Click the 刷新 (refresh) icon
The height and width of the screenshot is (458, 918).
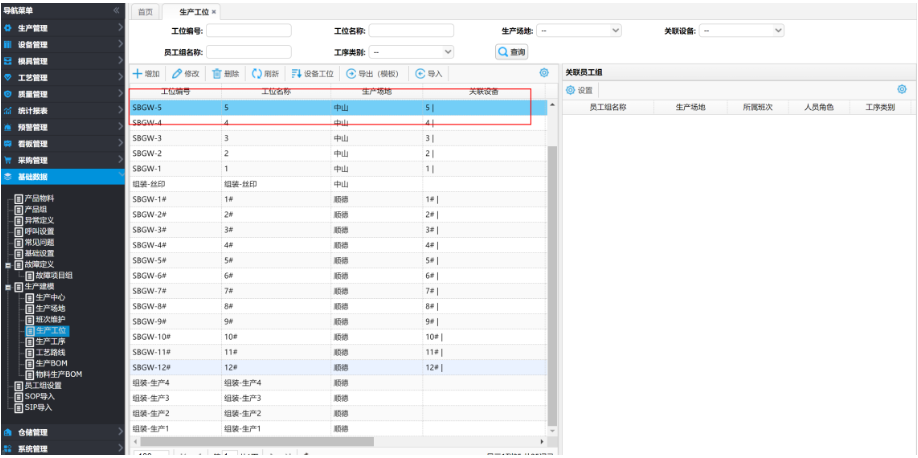click(x=257, y=74)
